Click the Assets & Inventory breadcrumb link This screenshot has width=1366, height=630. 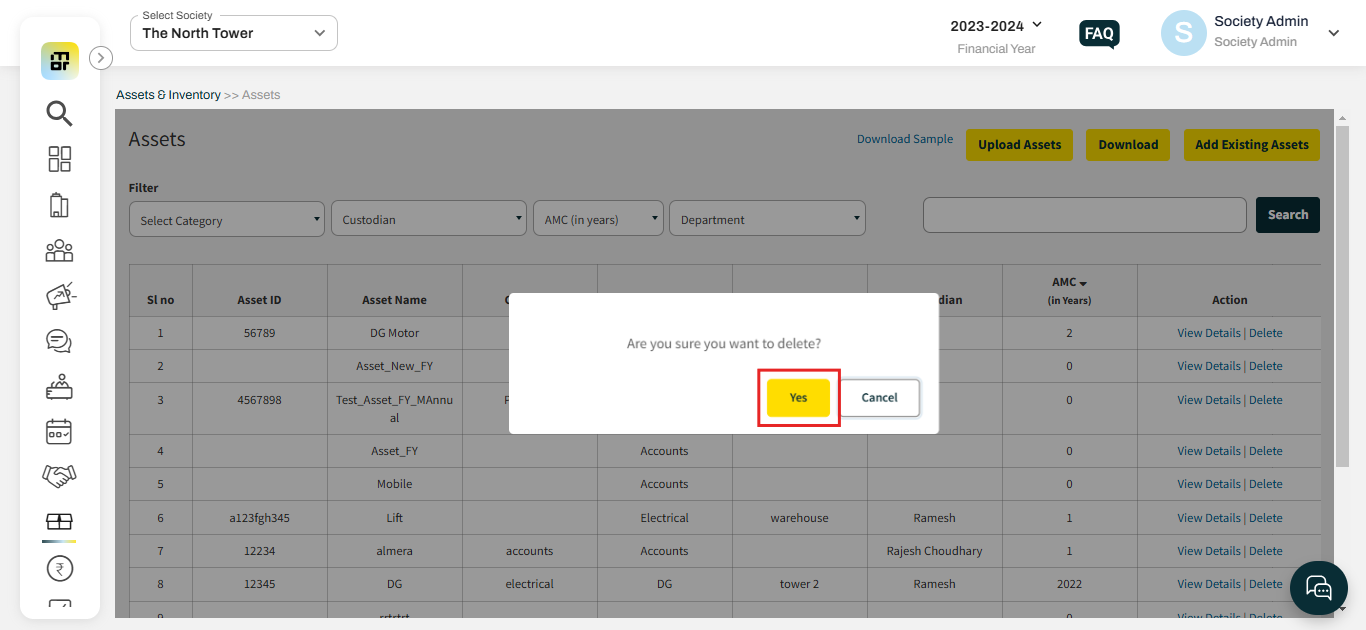coord(168,95)
